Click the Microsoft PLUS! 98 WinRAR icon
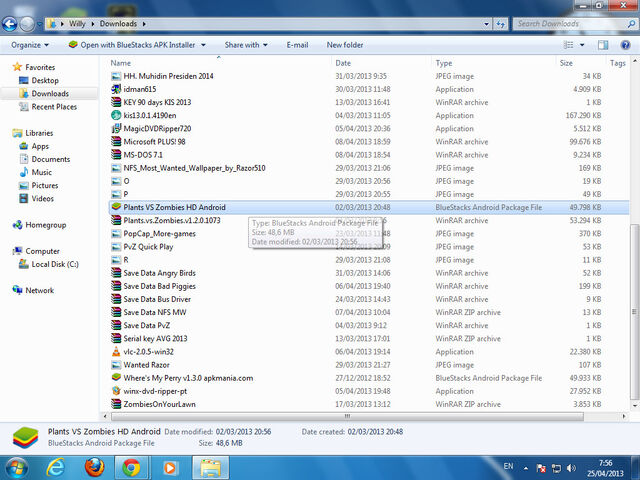 [x=116, y=142]
